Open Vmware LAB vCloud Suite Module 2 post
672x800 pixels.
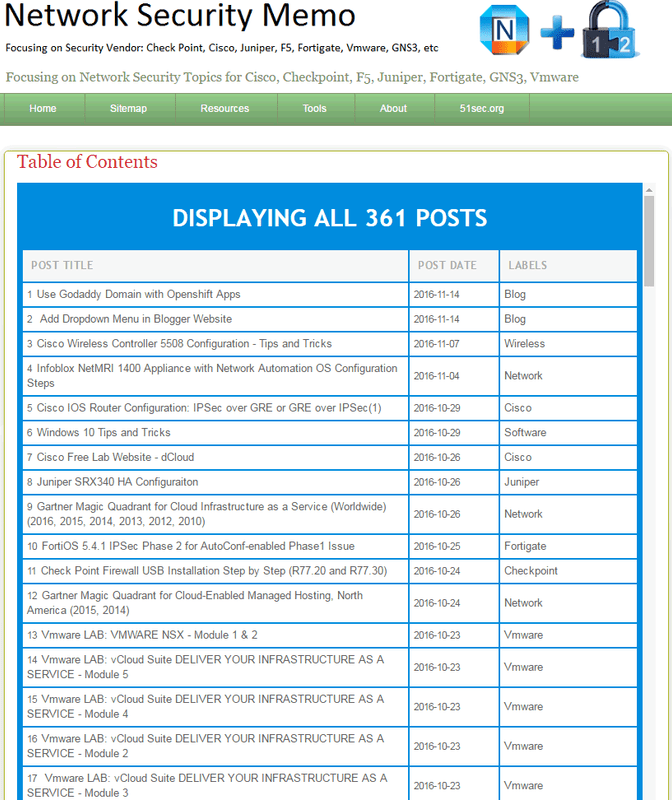[206, 746]
